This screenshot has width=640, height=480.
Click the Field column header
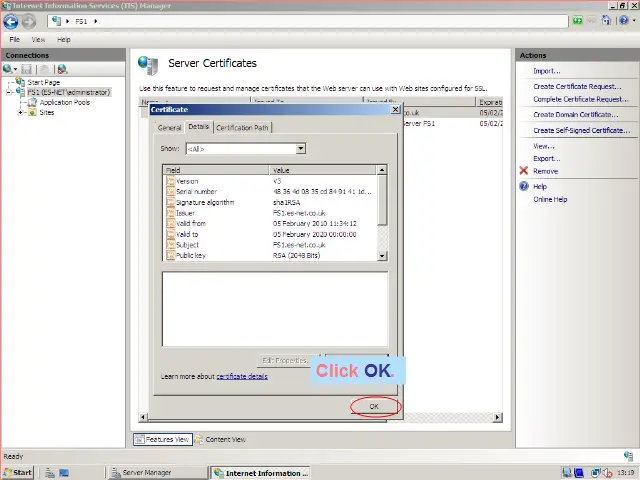pos(216,170)
